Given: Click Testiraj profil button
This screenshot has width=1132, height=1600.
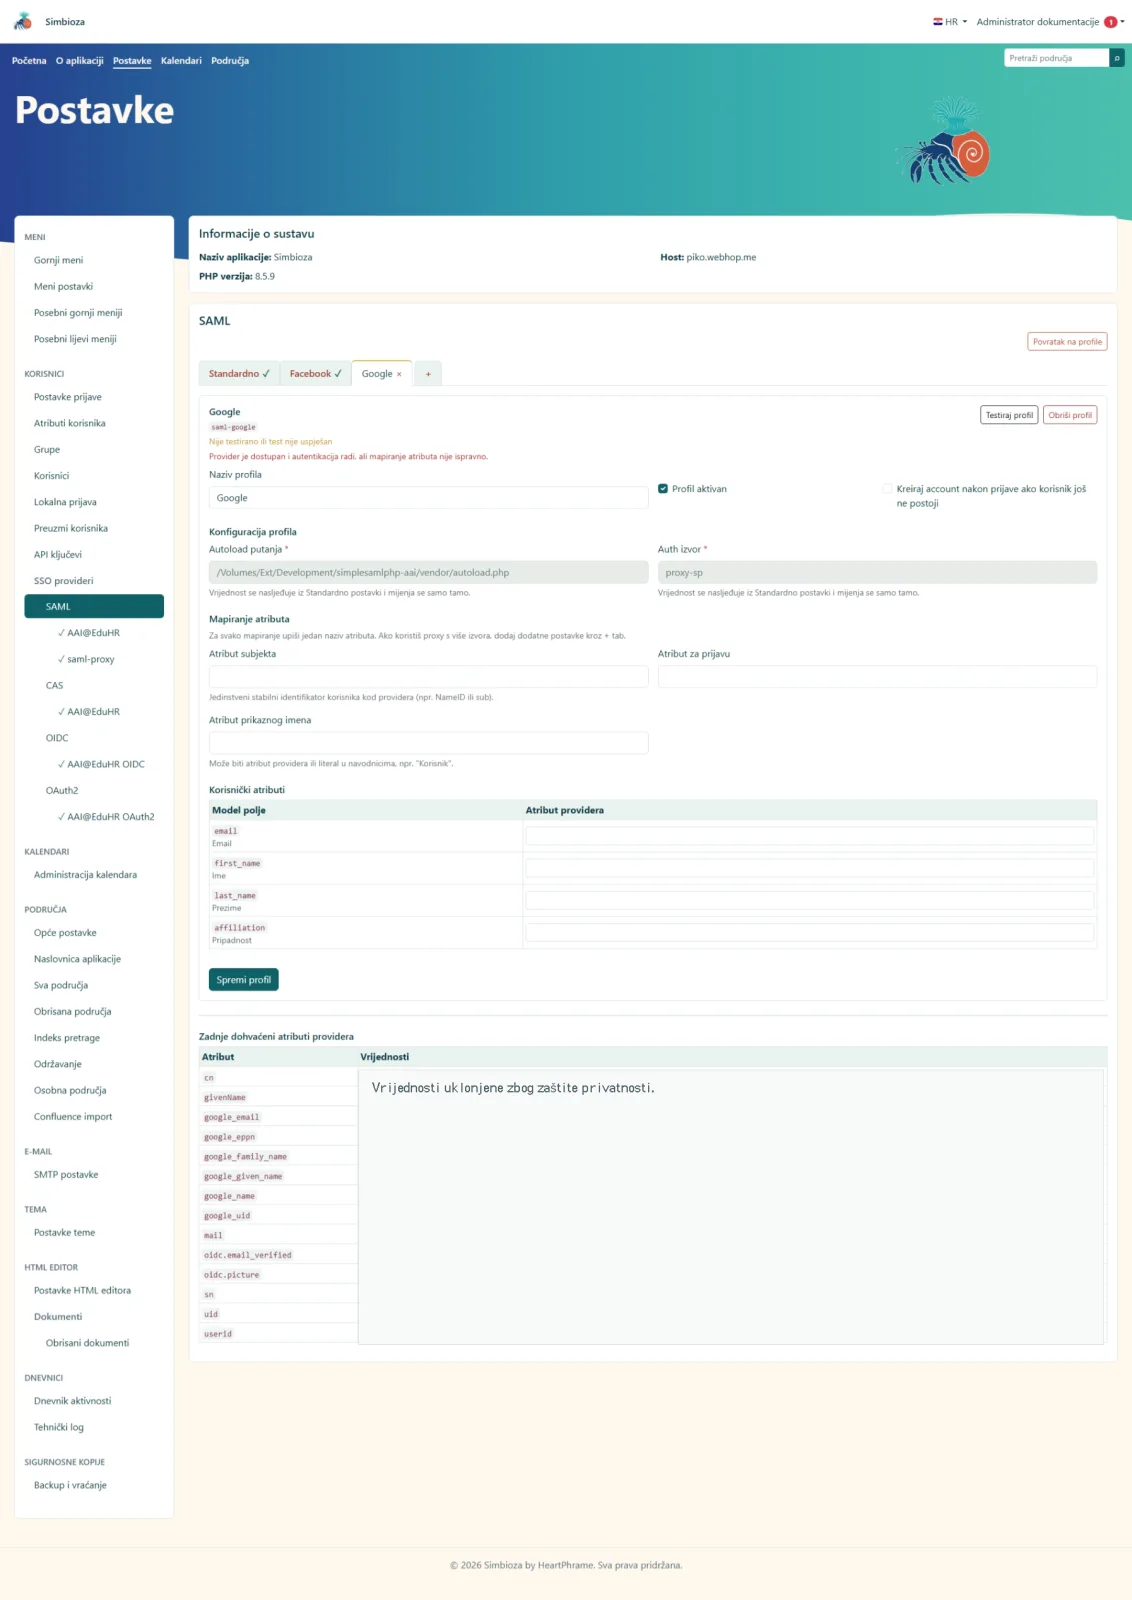Looking at the screenshot, I should [1009, 415].
